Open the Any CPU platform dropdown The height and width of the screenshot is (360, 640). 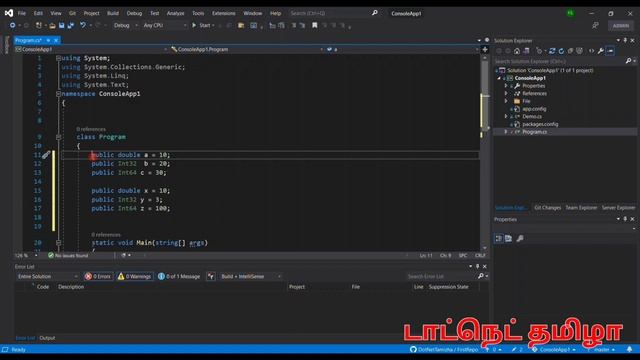pyautogui.click(x=164, y=25)
